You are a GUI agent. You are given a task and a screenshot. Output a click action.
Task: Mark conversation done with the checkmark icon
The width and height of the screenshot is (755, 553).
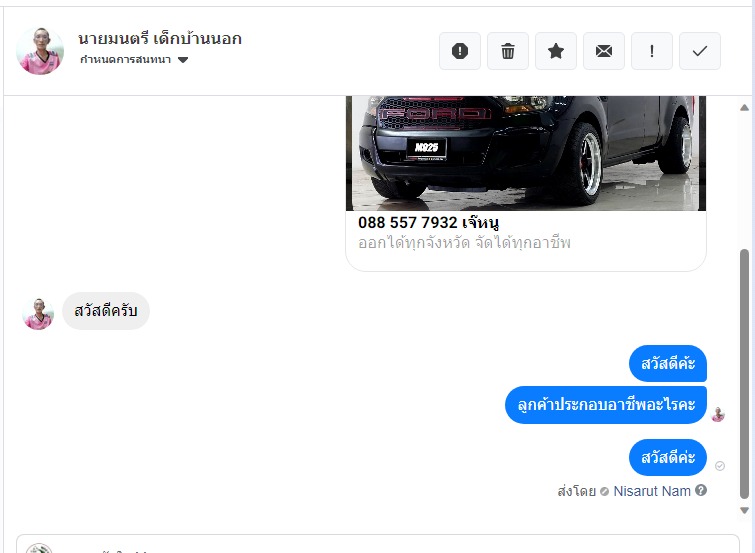[700, 51]
